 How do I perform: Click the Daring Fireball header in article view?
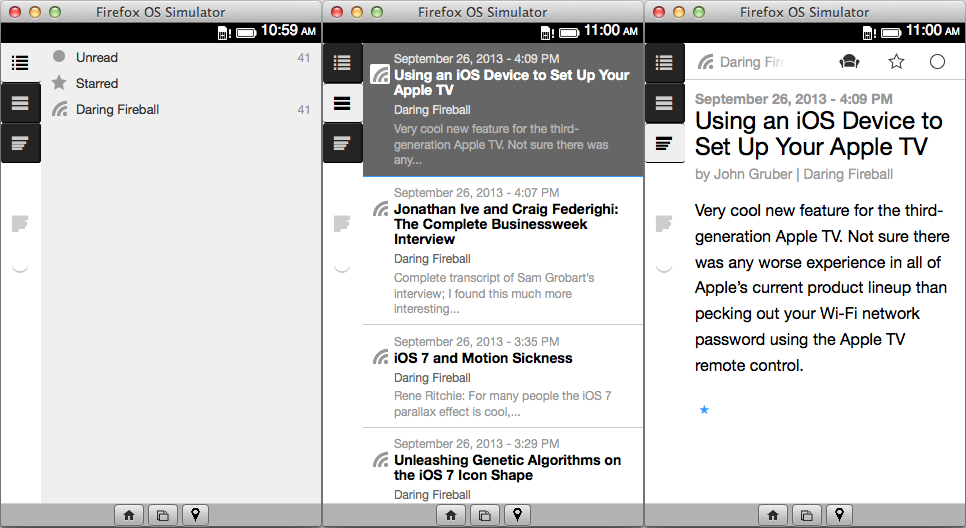point(741,62)
